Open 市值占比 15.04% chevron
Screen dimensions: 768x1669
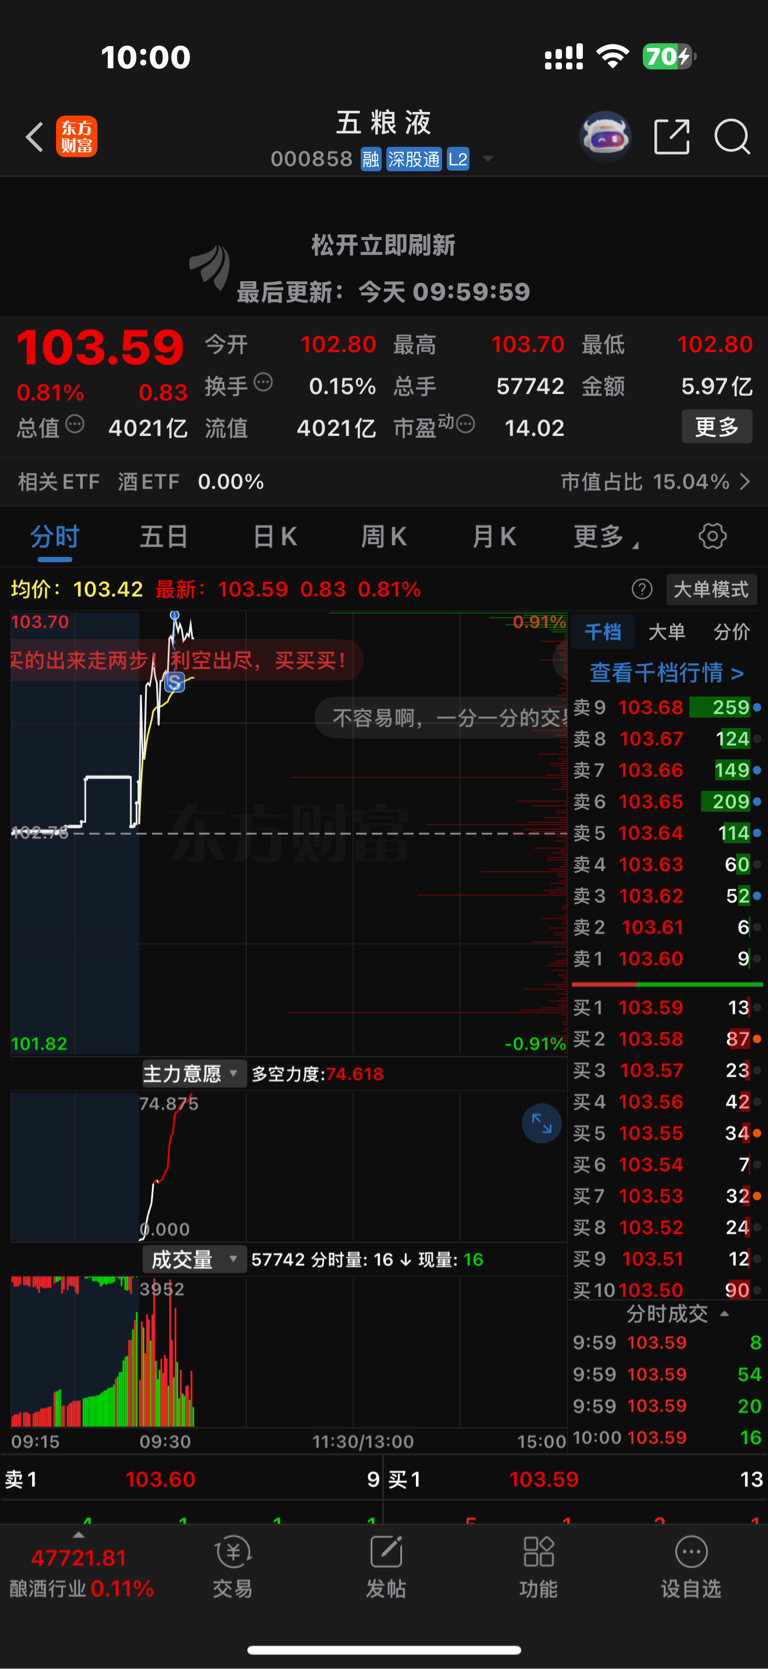(745, 482)
